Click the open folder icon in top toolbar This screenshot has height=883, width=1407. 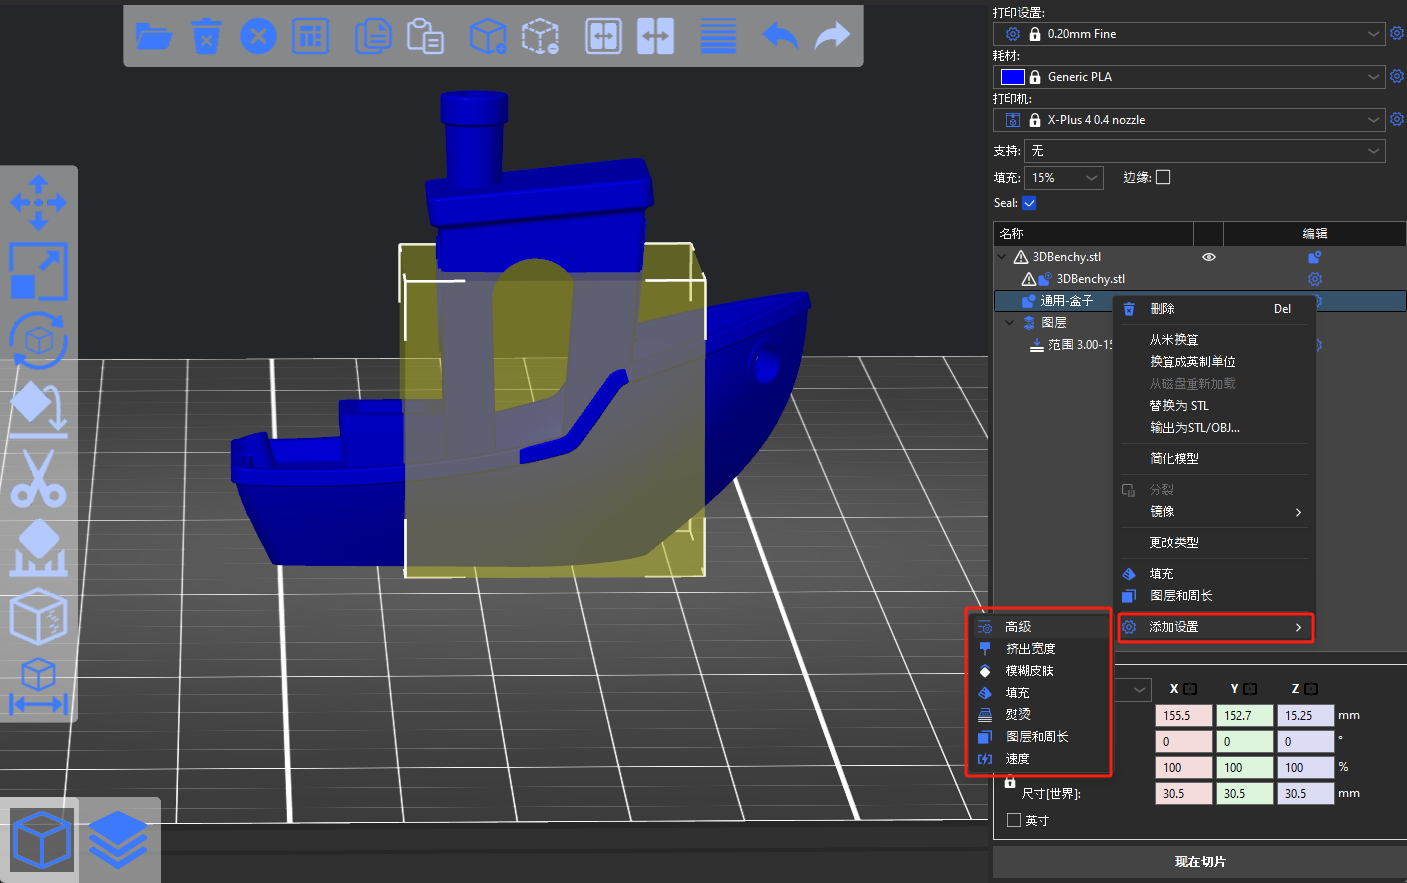154,37
